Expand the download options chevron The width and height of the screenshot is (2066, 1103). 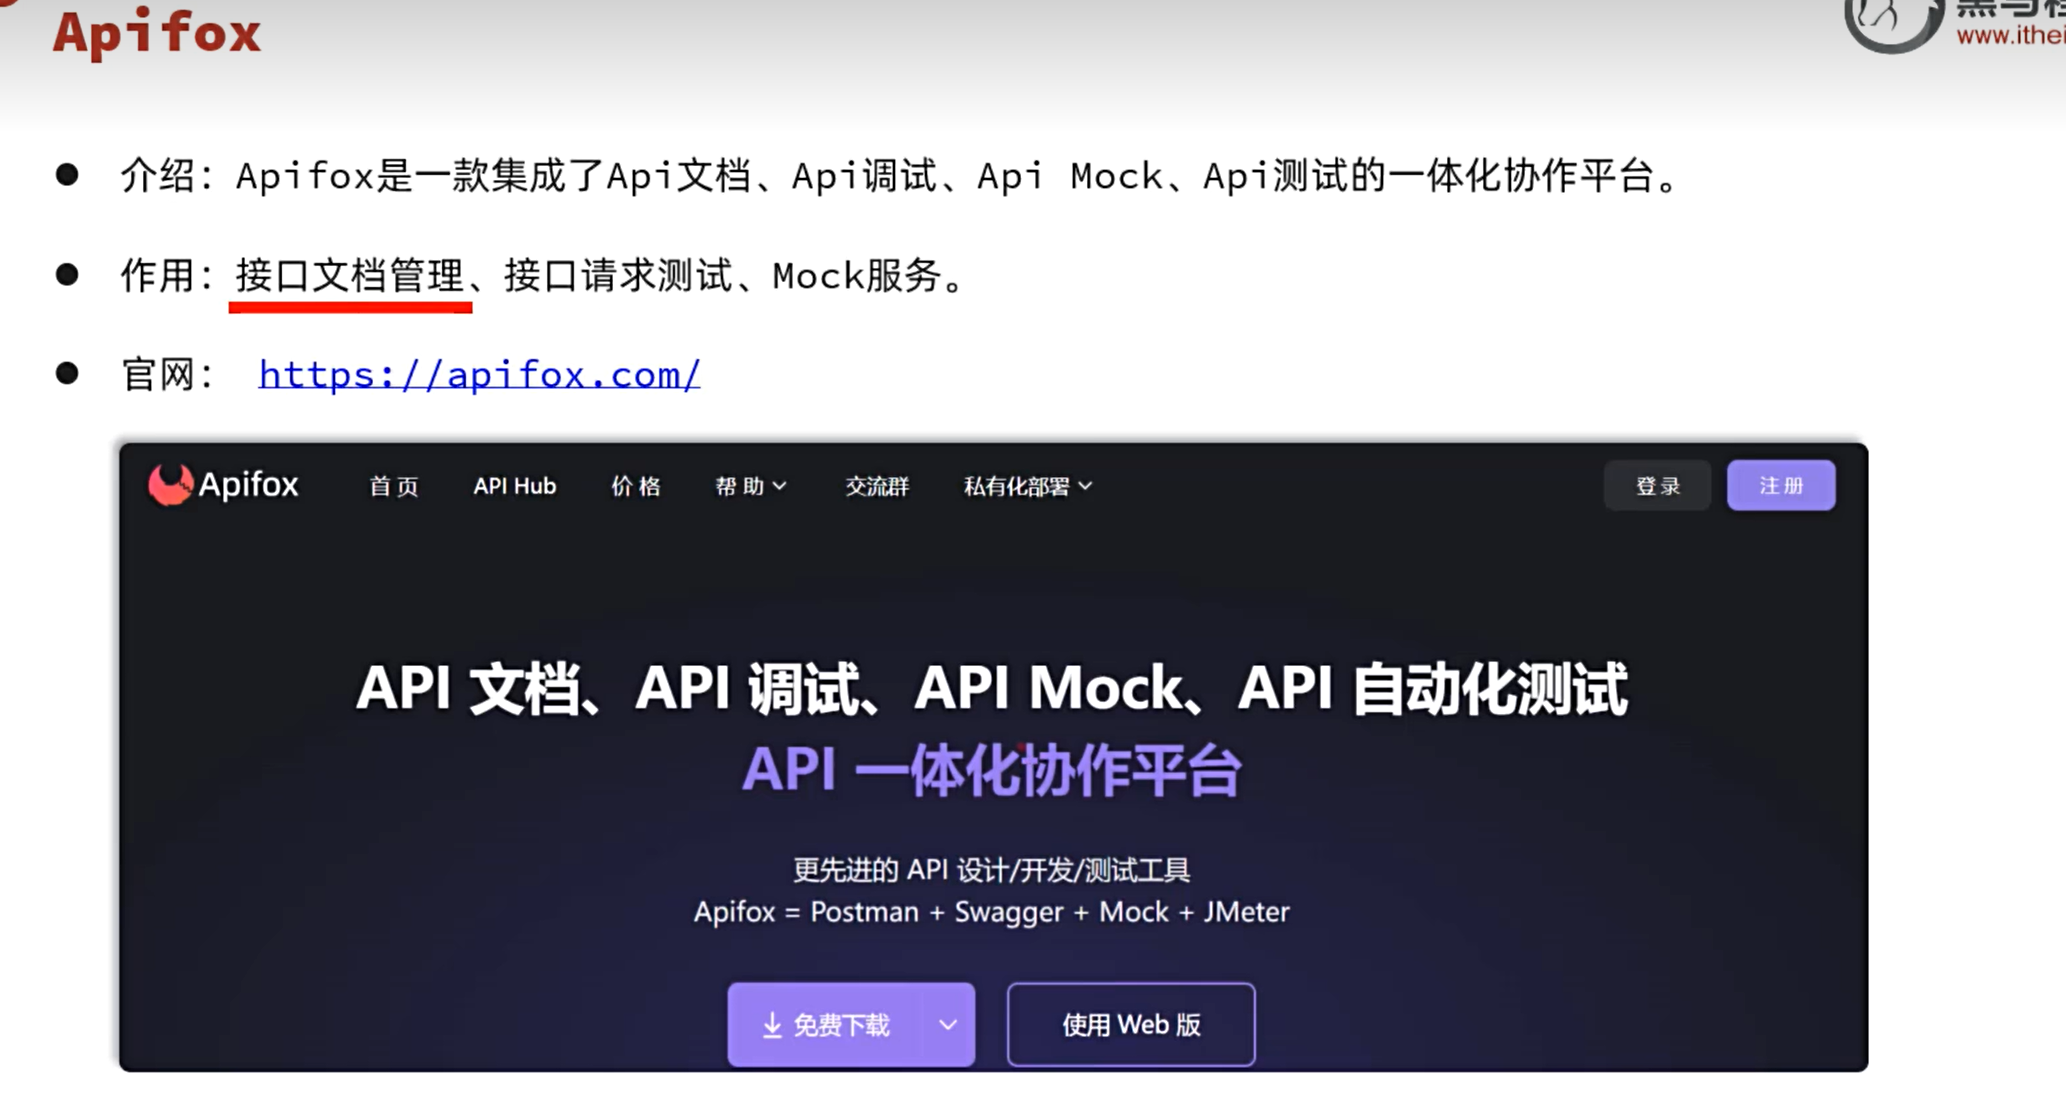click(948, 1025)
